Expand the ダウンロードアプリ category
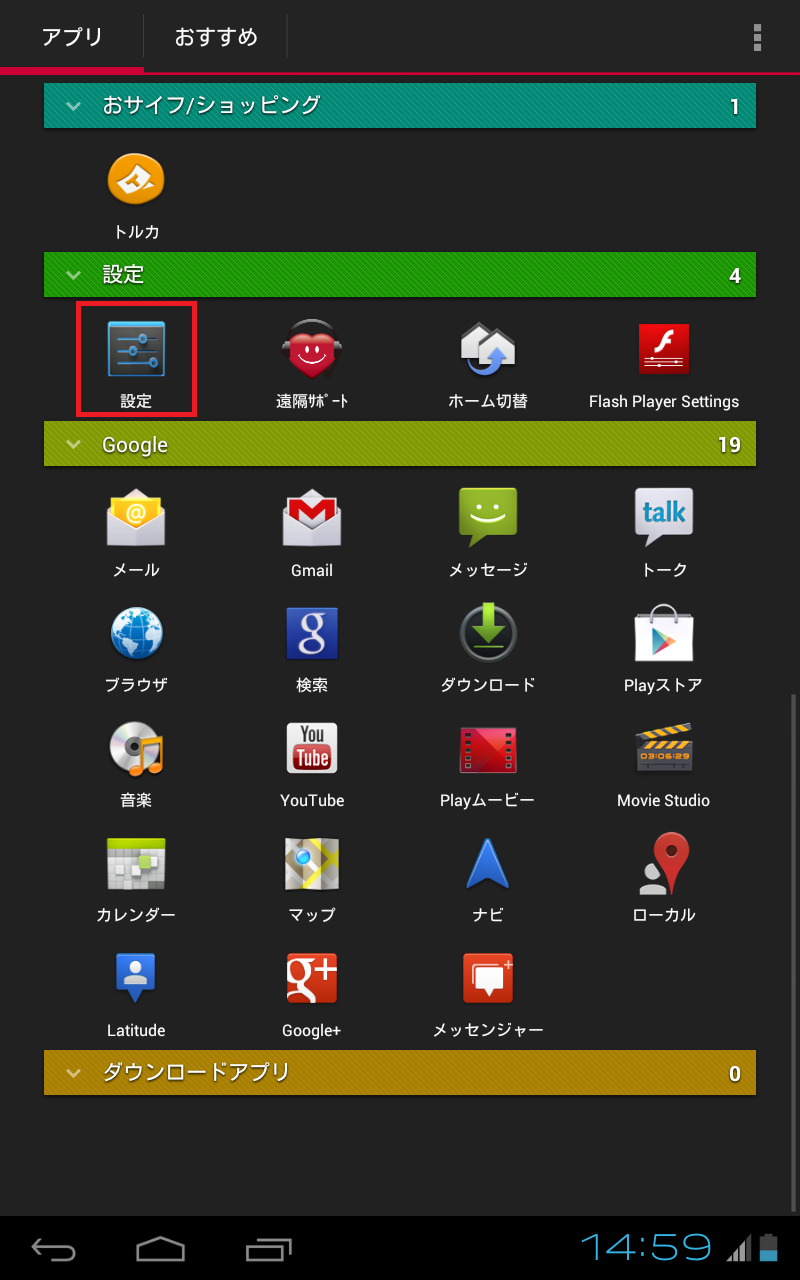Viewport: 800px width, 1280px height. point(400,1073)
